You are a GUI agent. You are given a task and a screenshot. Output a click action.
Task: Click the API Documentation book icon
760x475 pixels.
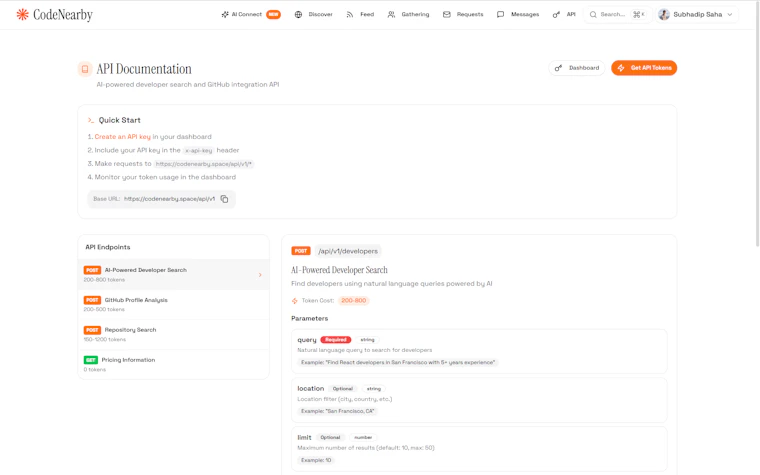coord(85,69)
